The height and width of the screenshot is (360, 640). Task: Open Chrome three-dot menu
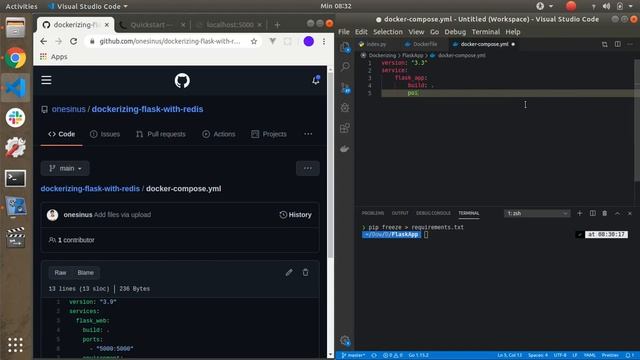324,41
